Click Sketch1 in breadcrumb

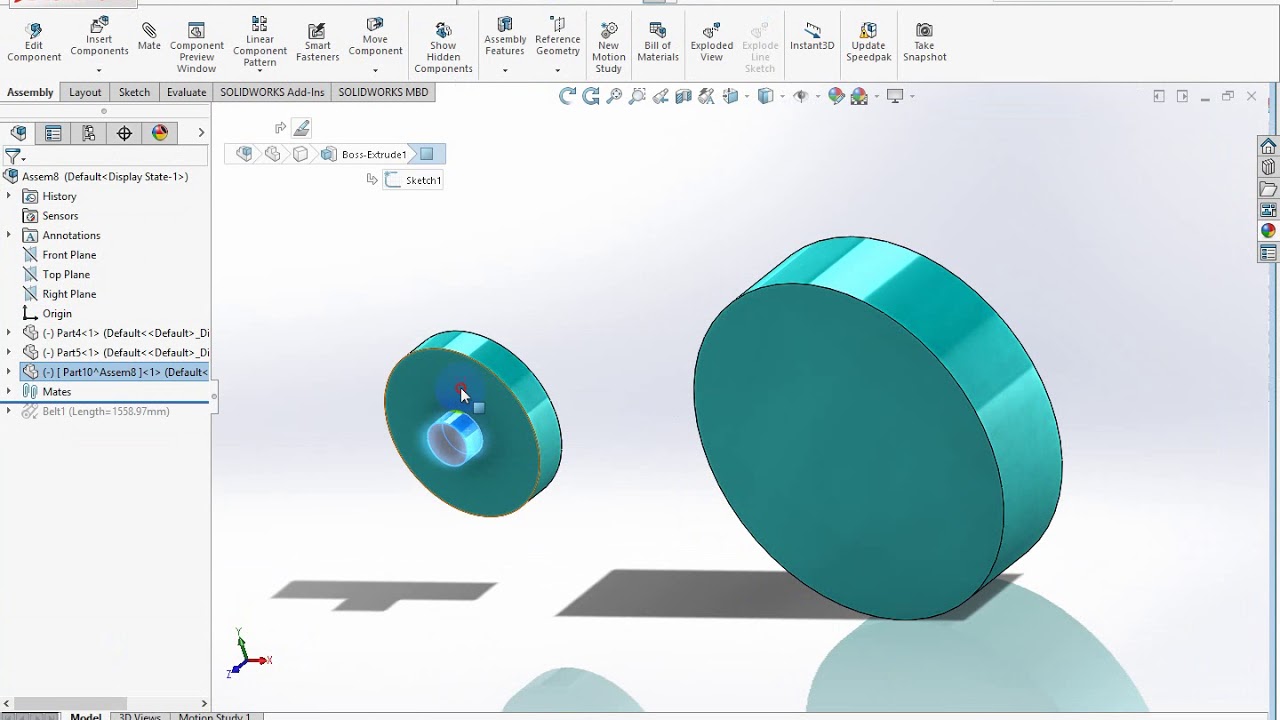(x=415, y=180)
